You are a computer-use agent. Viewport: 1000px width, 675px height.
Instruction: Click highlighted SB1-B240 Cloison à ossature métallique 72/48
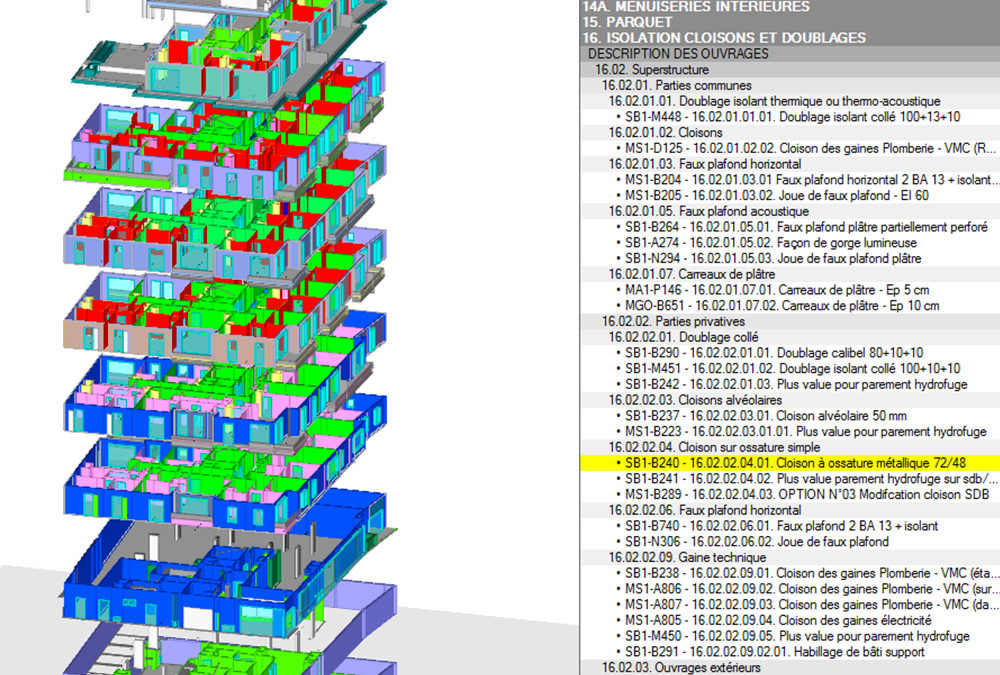790,463
